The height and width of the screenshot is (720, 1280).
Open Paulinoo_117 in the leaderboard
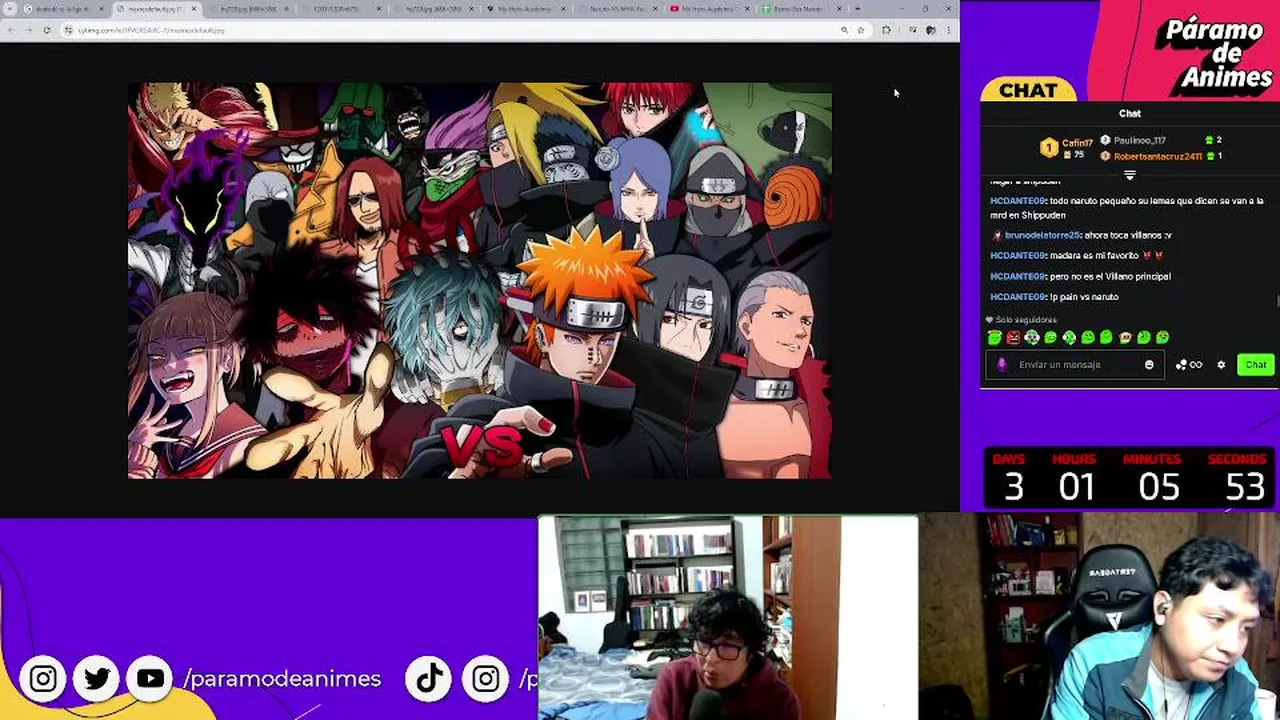1140,140
